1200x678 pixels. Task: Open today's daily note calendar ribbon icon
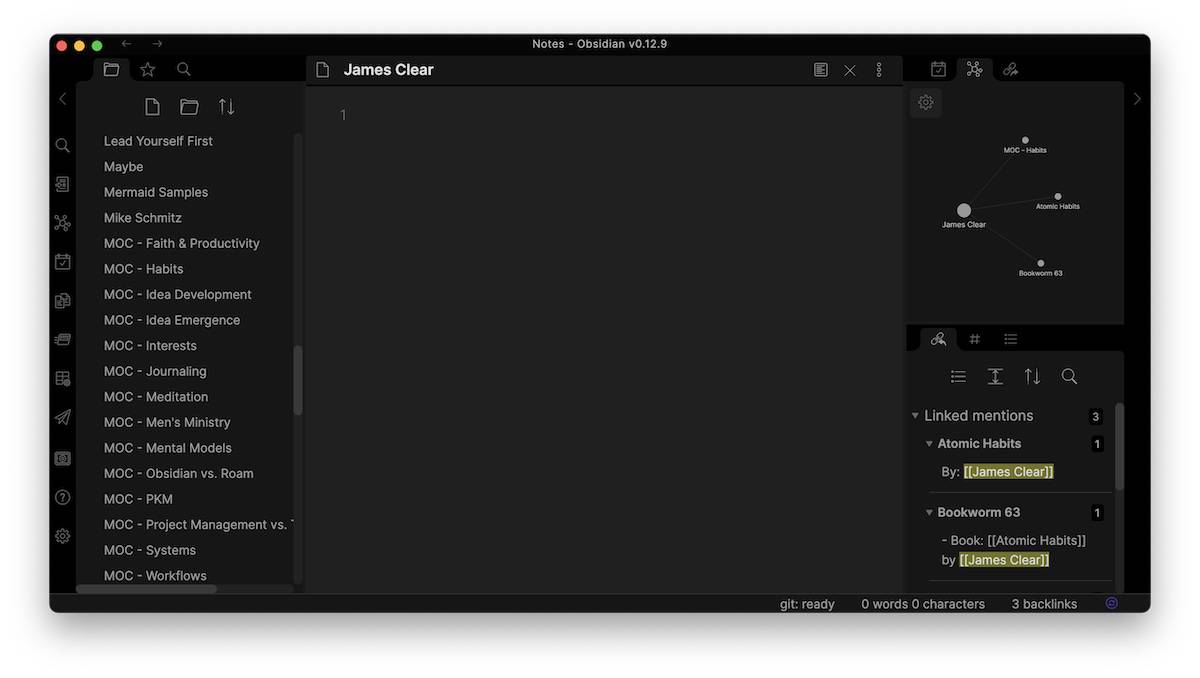[62, 261]
